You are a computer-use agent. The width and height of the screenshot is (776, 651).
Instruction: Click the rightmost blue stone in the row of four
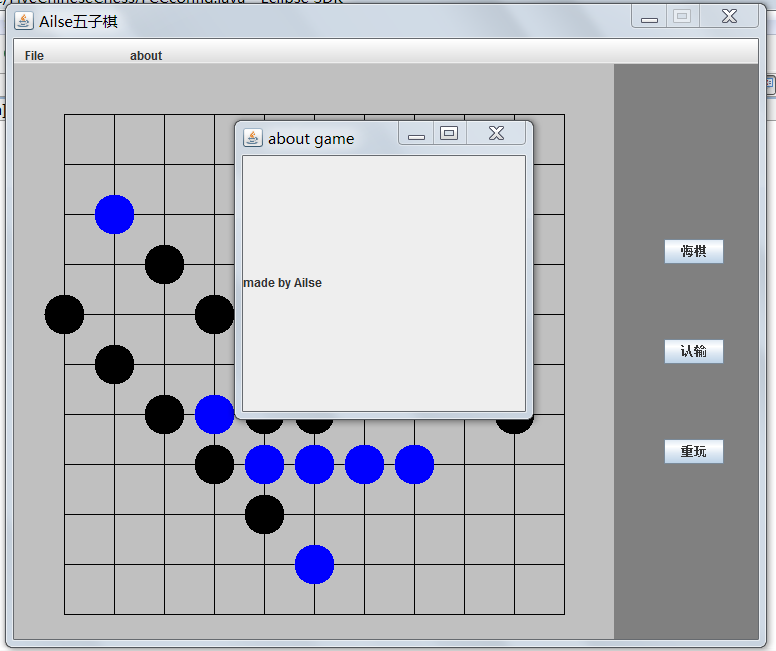point(414,464)
